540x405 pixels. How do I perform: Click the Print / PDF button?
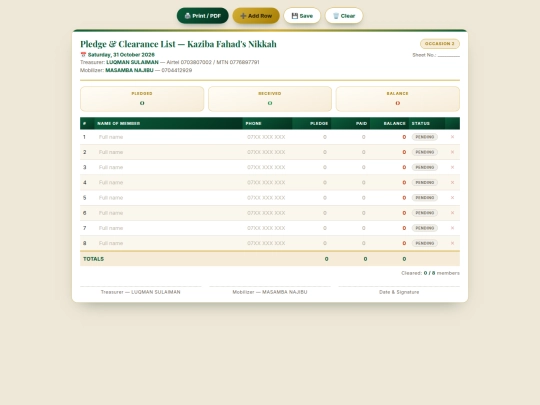coord(202,16)
